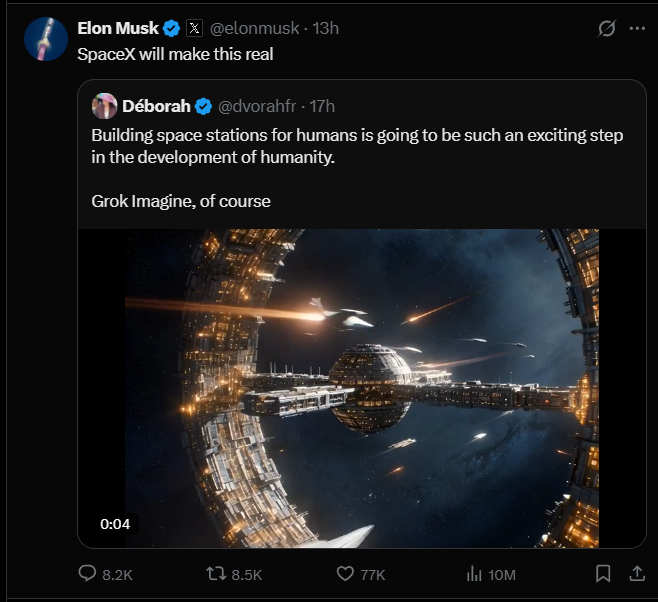Click the blue verified badge beside Déborah
Viewport: 658px width, 602px height.
(203, 106)
